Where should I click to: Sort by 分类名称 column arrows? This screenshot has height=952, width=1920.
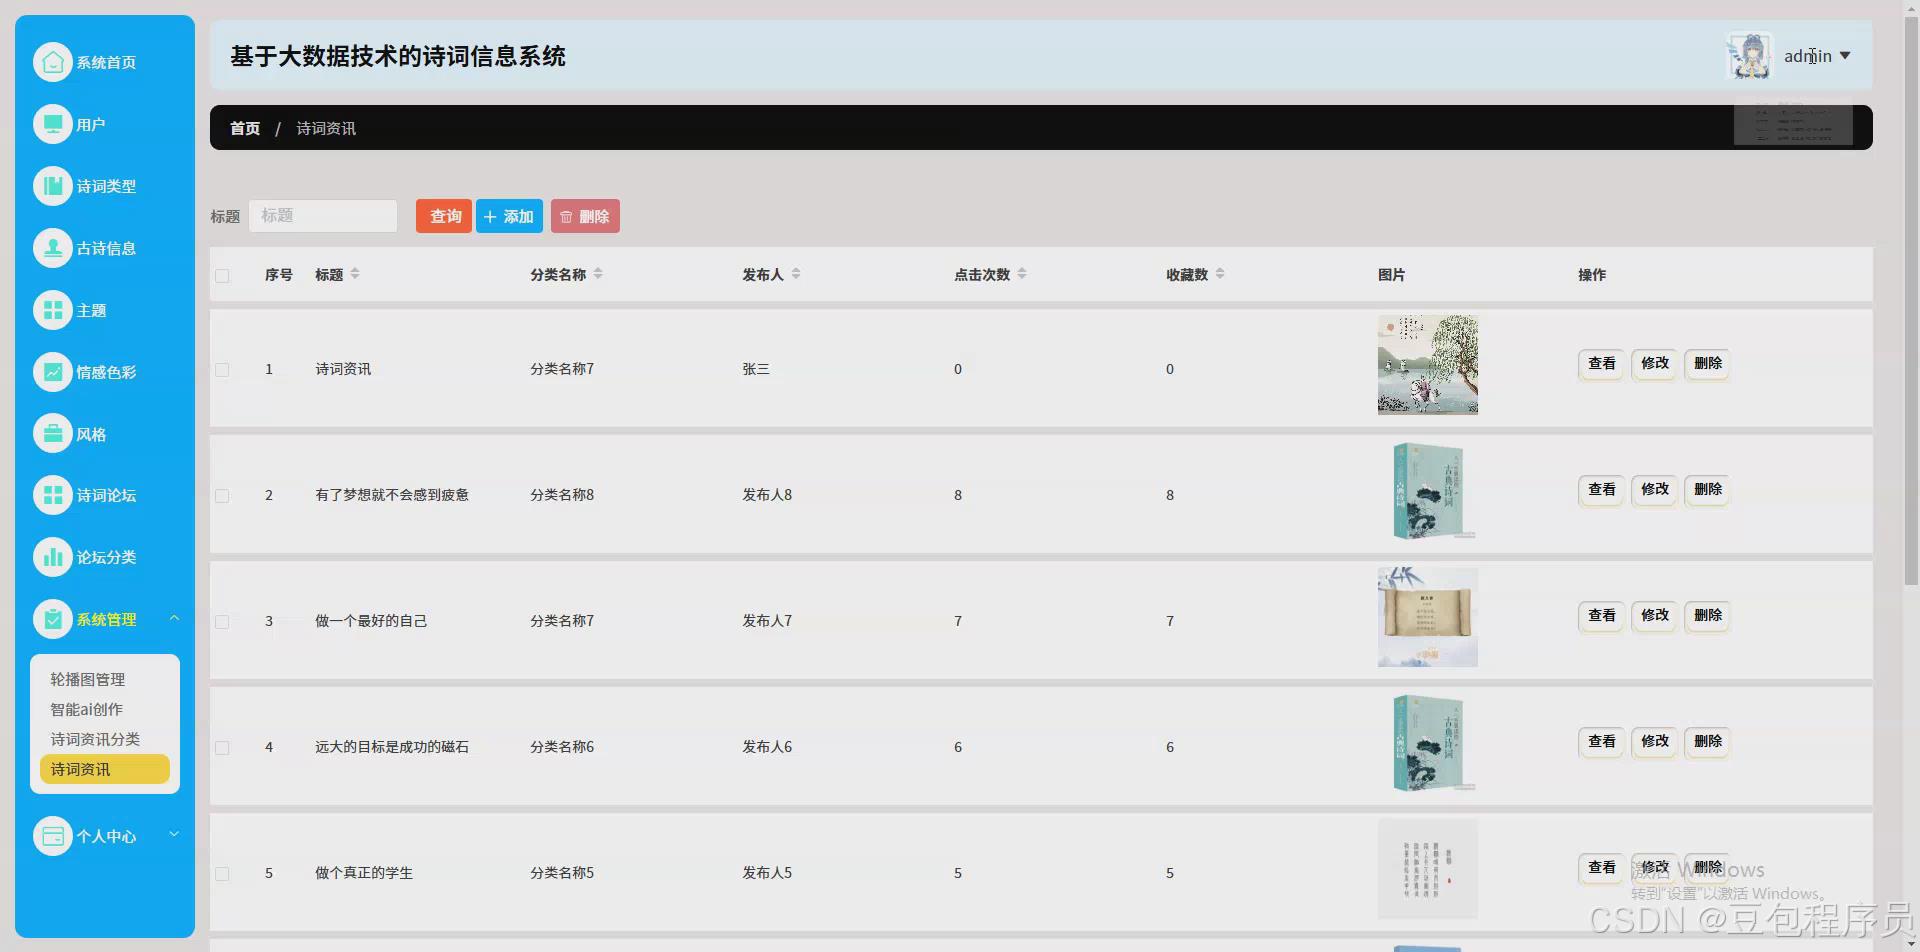click(598, 274)
